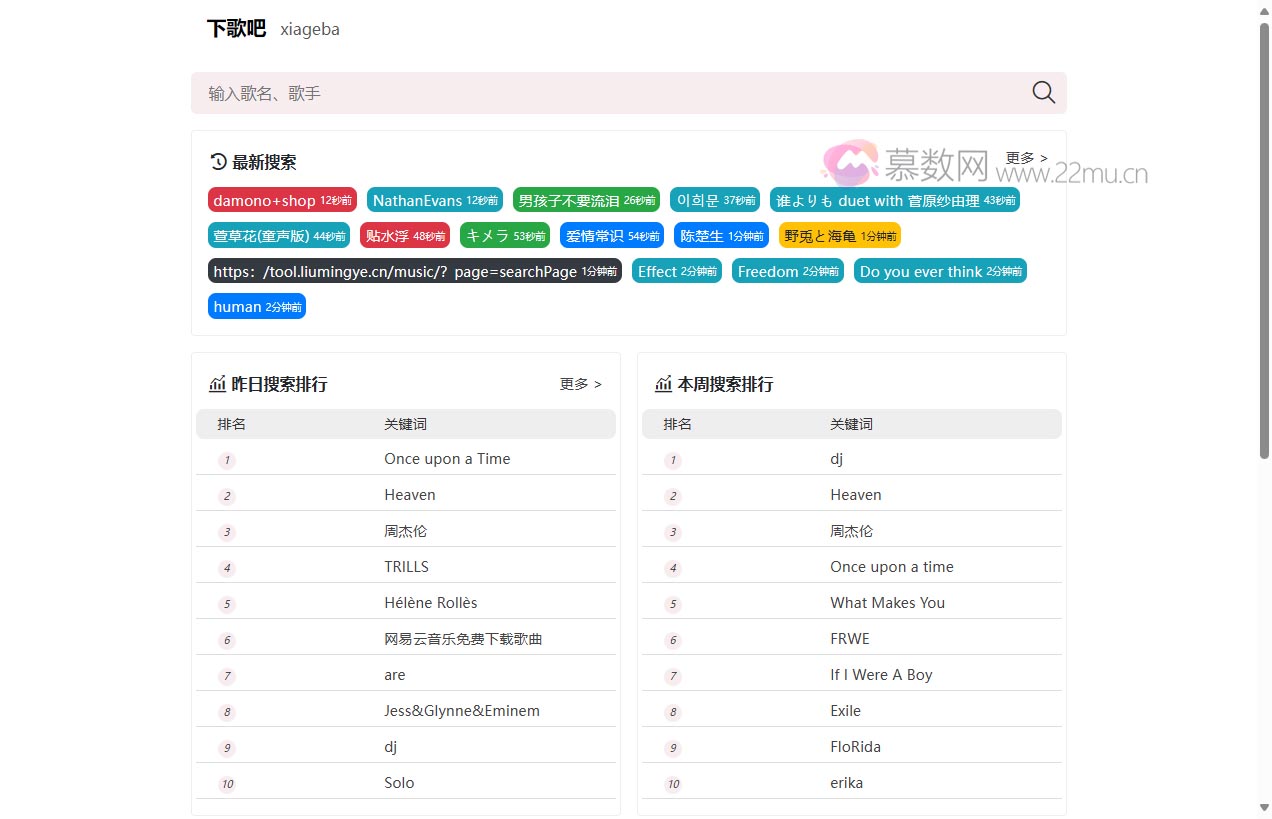Click the blue human search tag
This screenshot has height=819, width=1272.
pos(256,307)
